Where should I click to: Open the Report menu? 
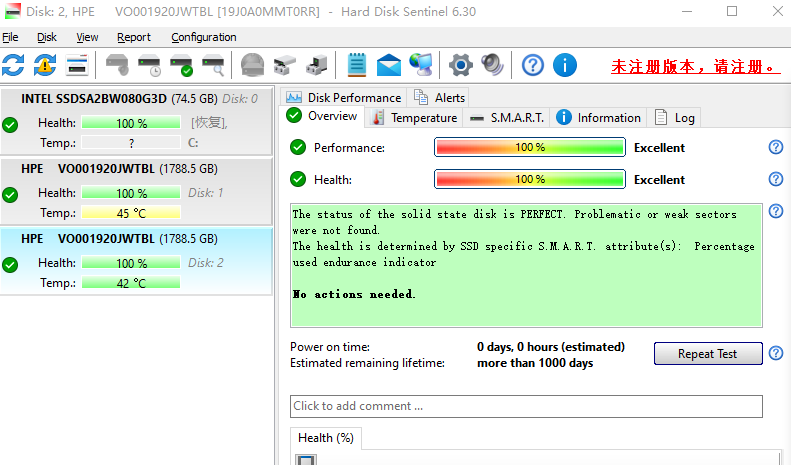point(133,37)
